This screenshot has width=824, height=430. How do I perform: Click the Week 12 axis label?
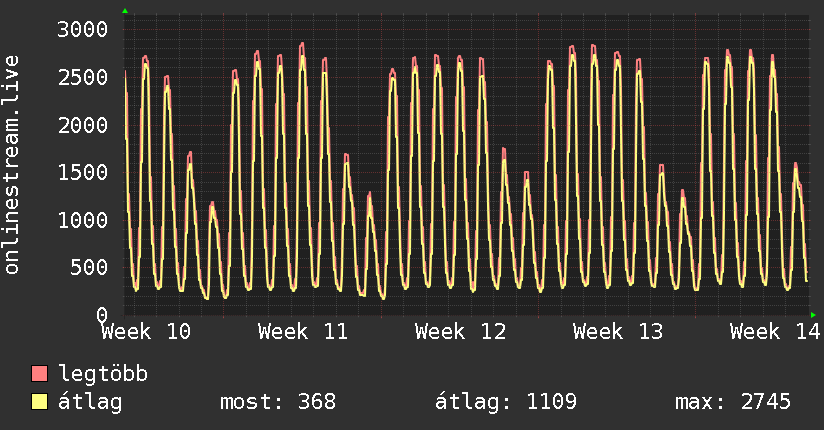460,332
